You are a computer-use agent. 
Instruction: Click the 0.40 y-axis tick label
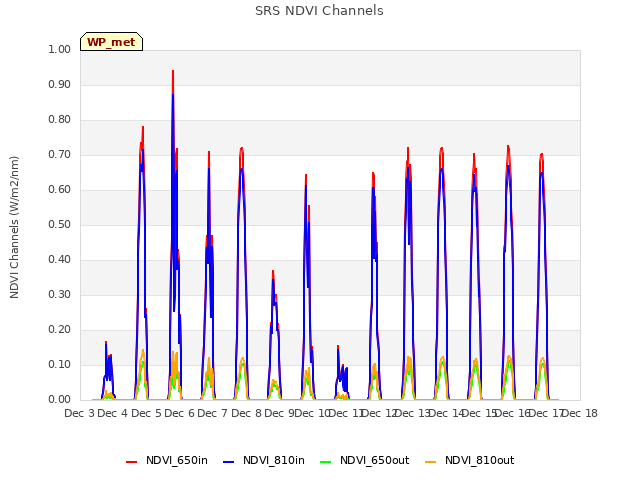coord(60,260)
